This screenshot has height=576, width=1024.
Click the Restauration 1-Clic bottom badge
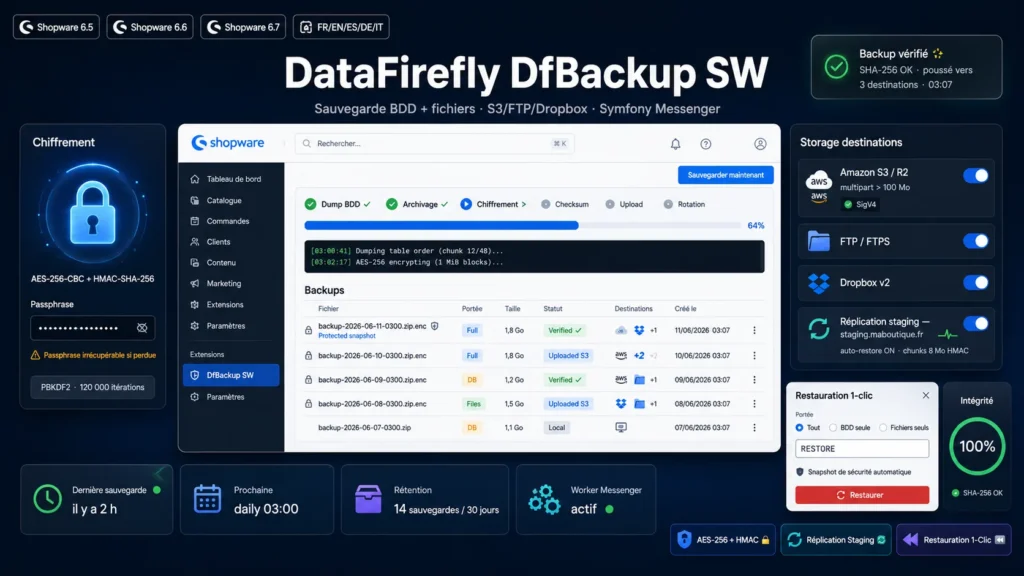click(x=954, y=539)
